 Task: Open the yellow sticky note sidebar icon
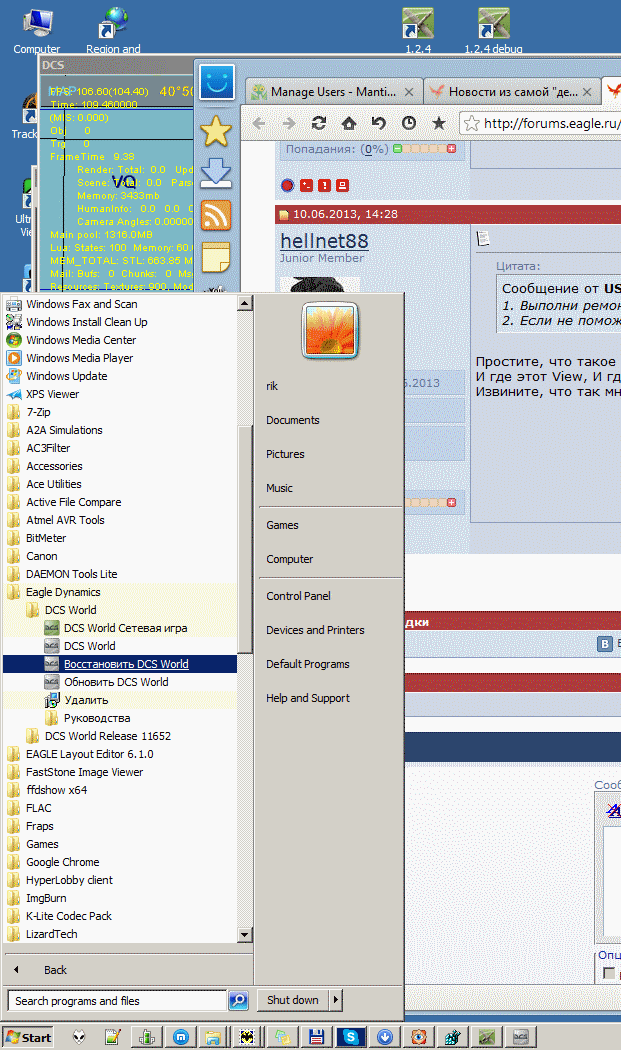pyautogui.click(x=216, y=257)
